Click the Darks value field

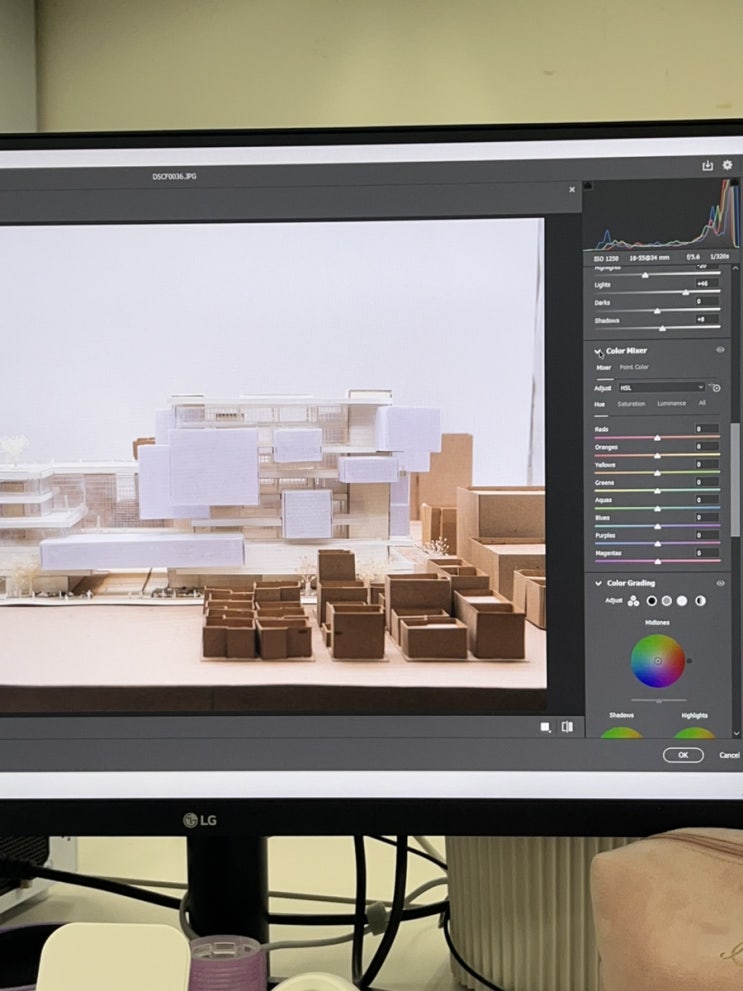point(706,301)
